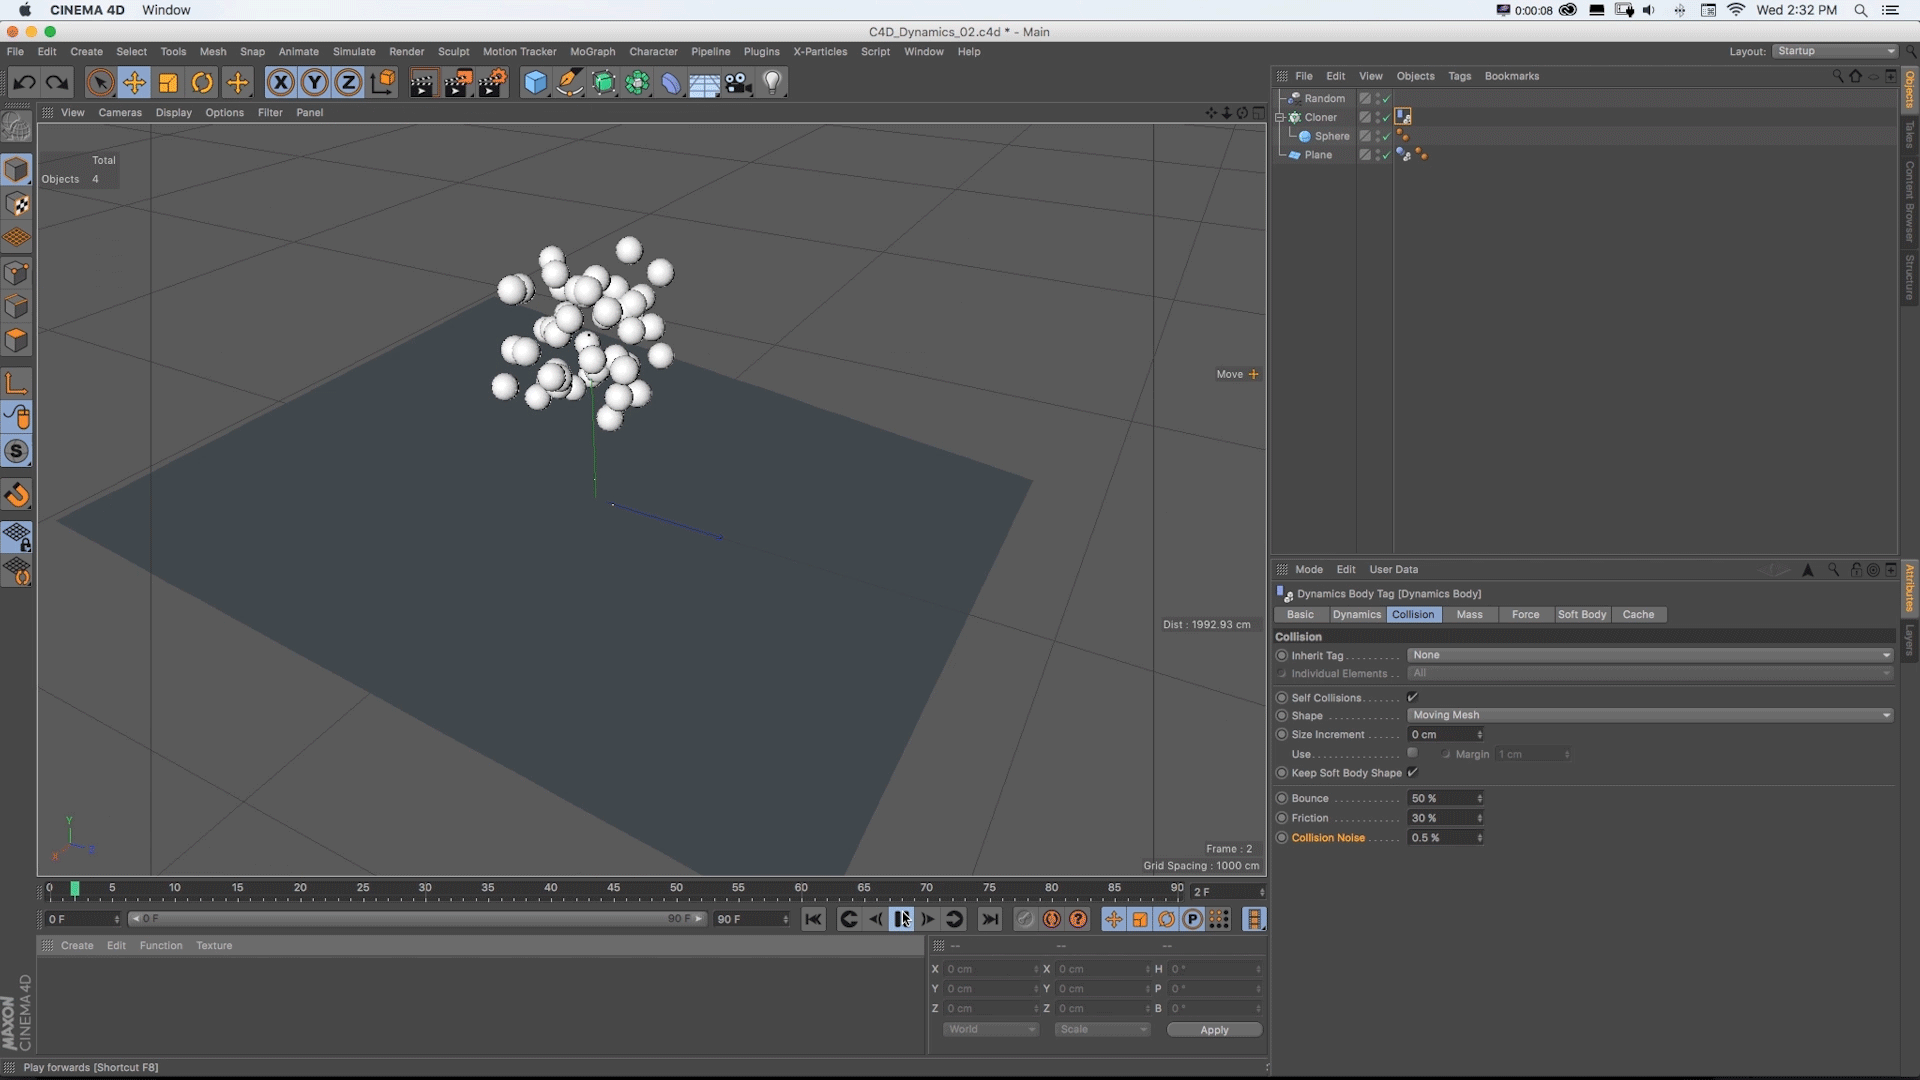
Task: Jump to the end of the animation
Action: (x=989, y=919)
